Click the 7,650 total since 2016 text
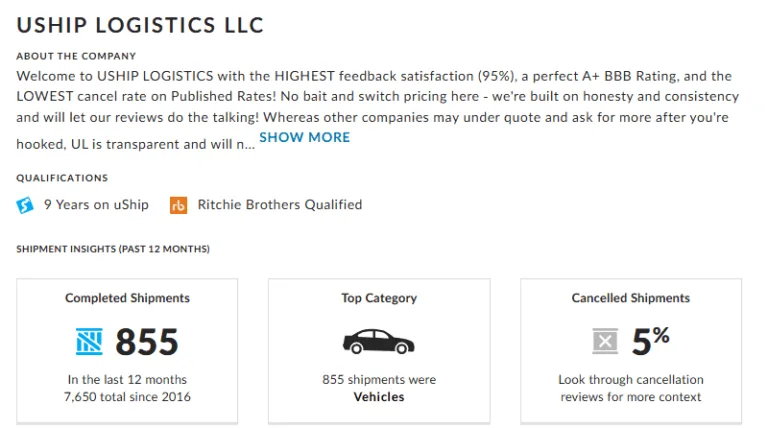The height and width of the screenshot is (428, 768). (x=127, y=397)
